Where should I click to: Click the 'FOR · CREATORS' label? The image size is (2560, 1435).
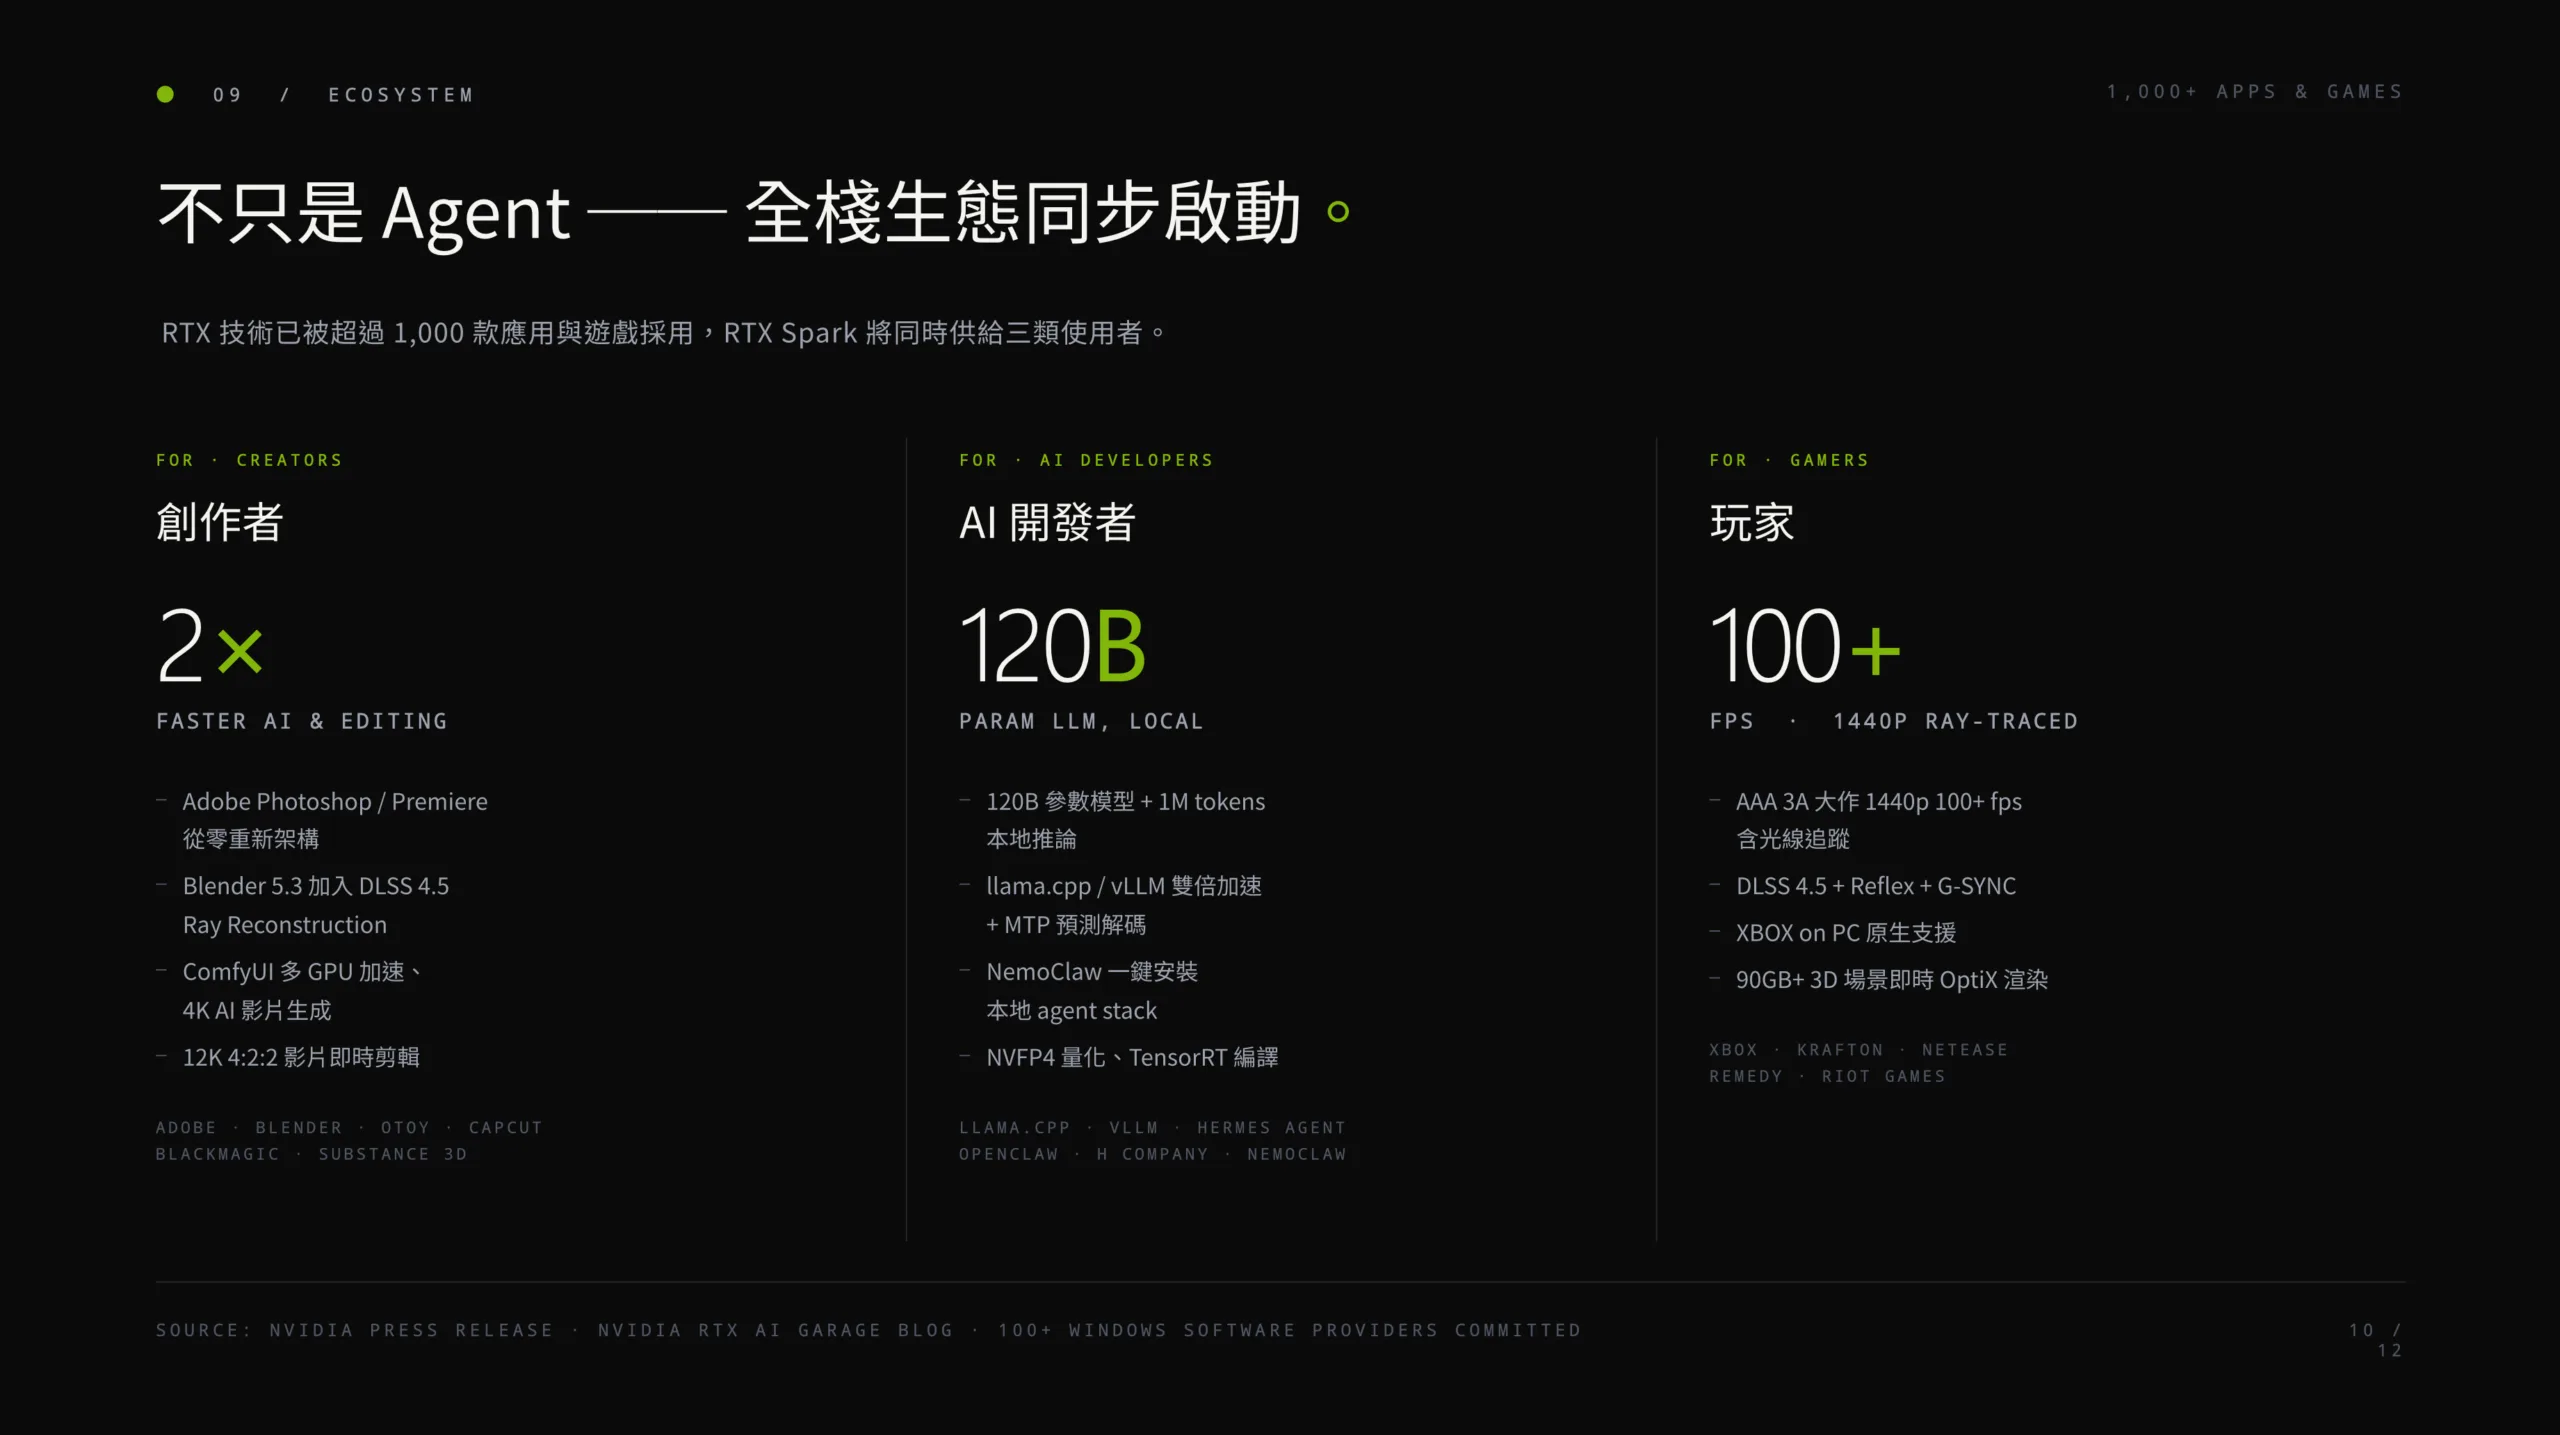point(249,460)
